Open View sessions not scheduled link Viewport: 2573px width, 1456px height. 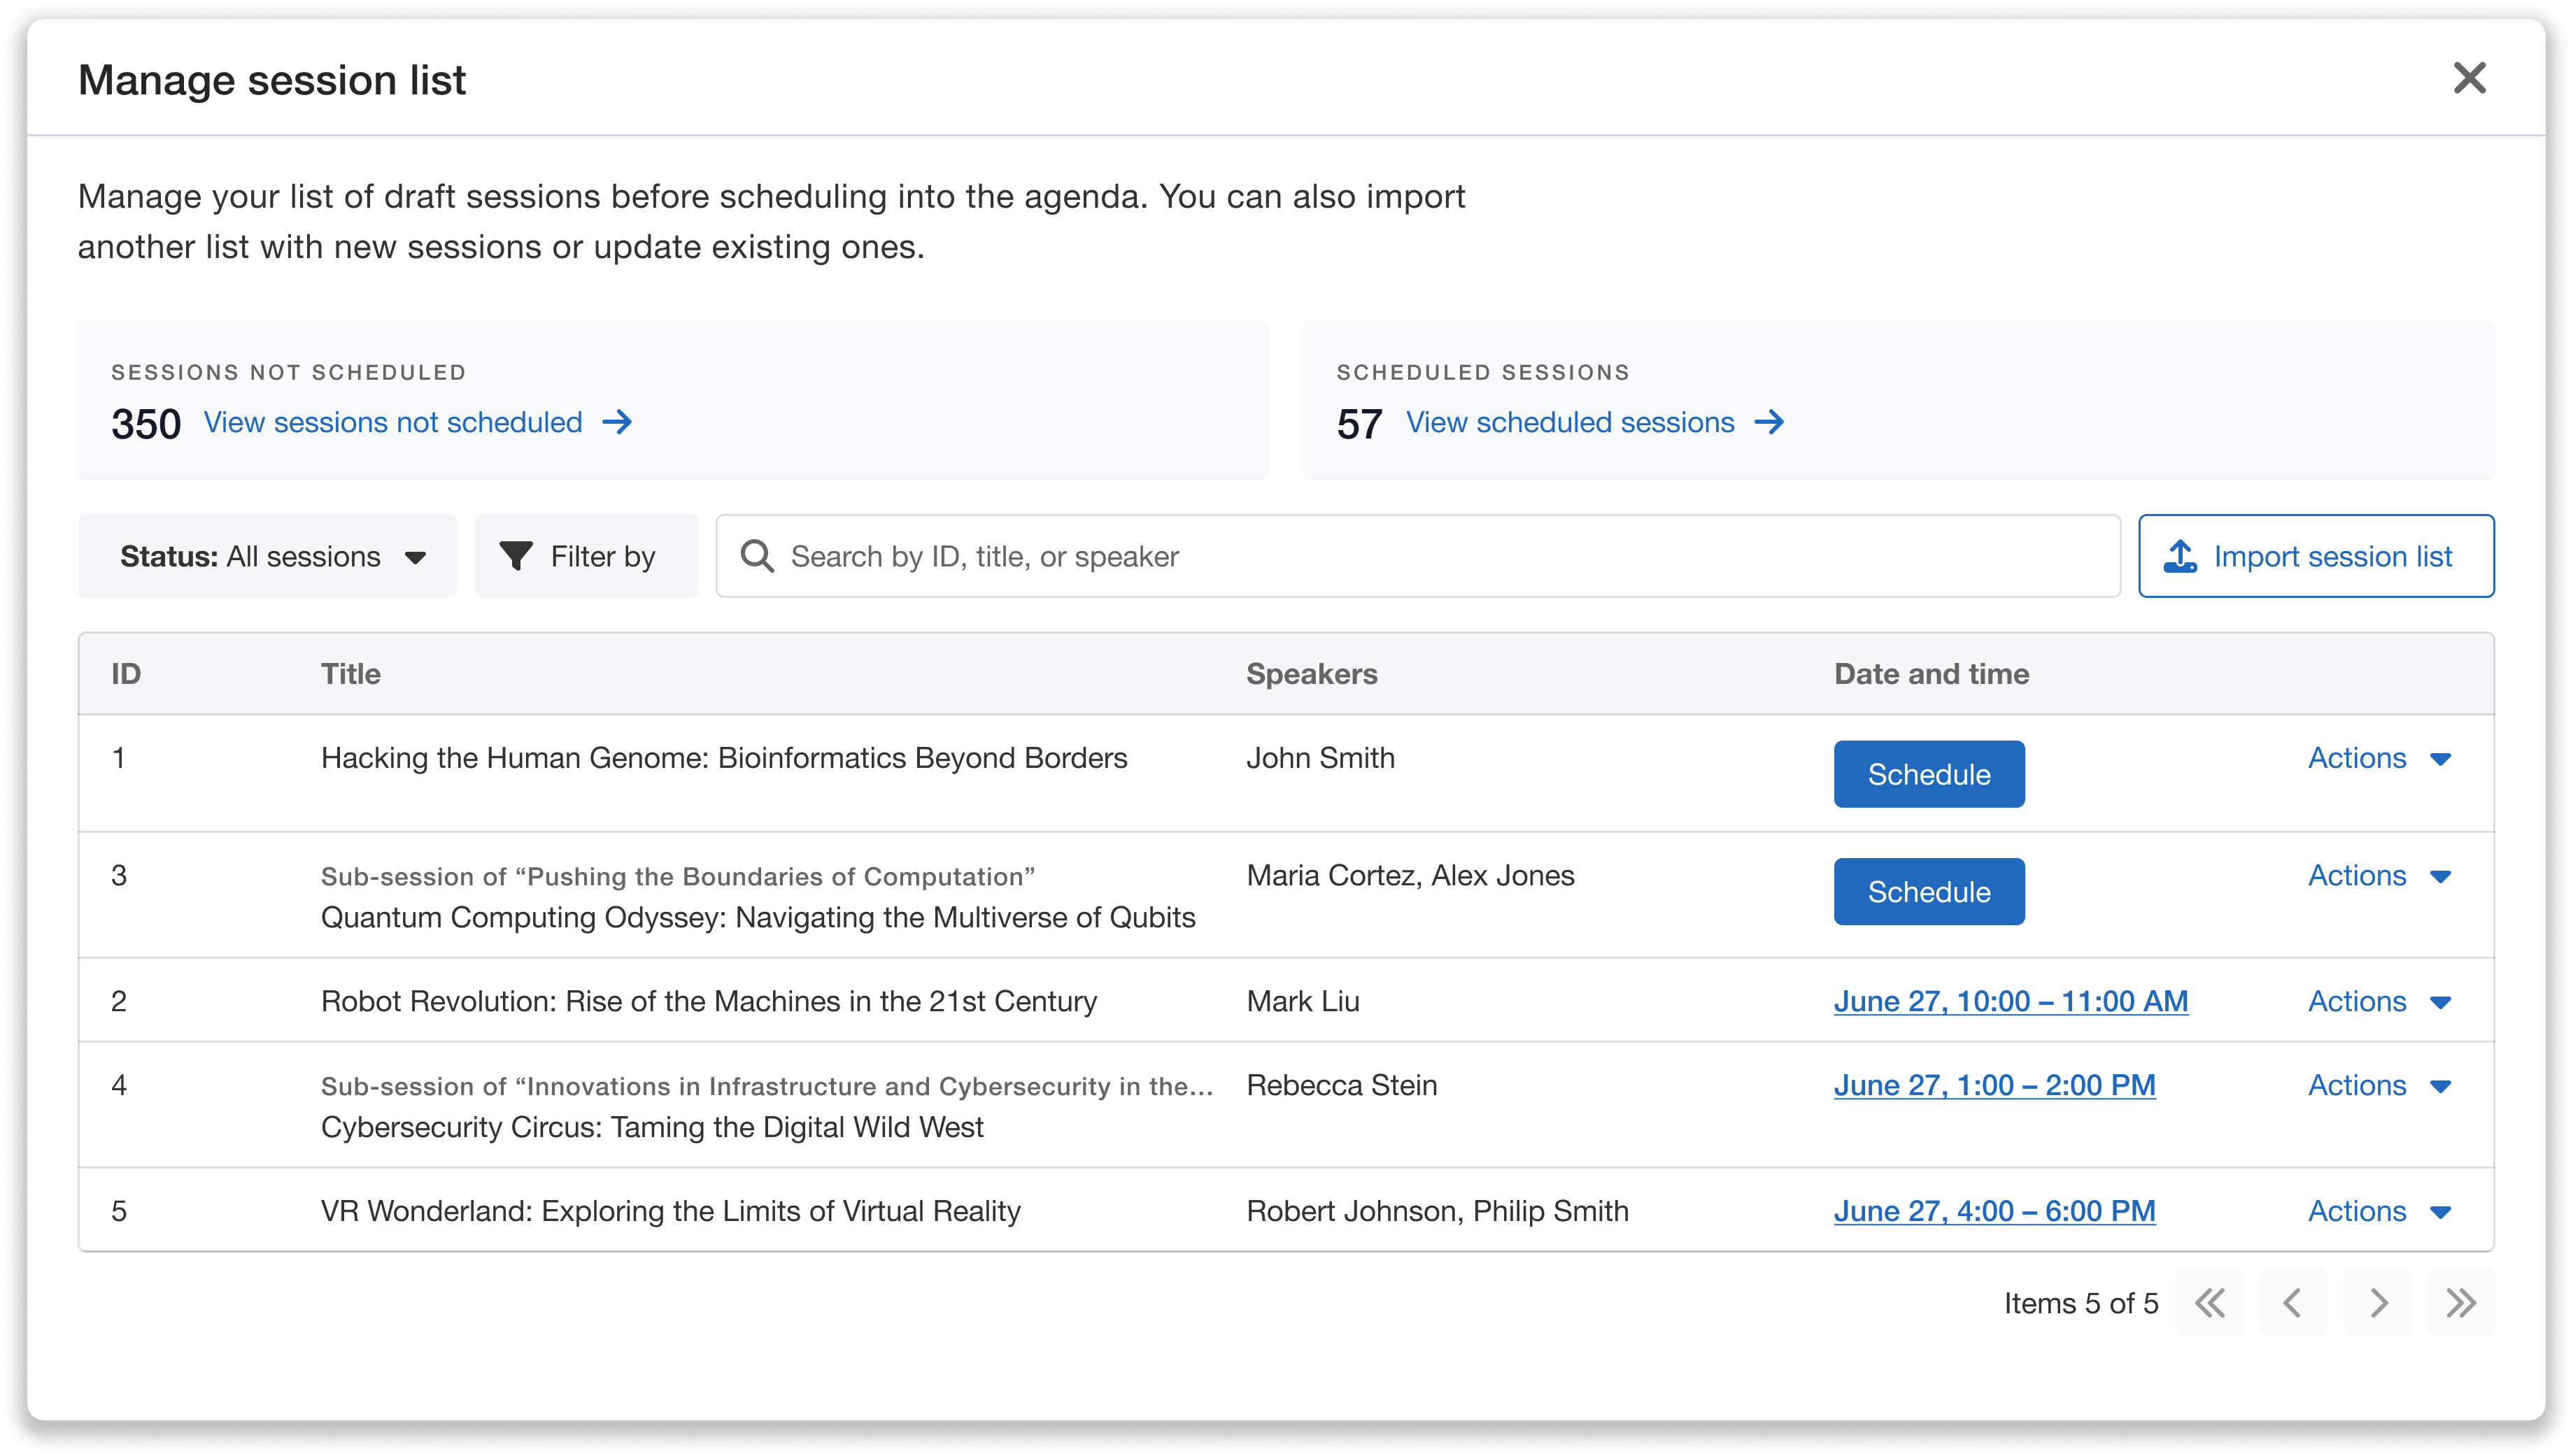click(x=393, y=422)
